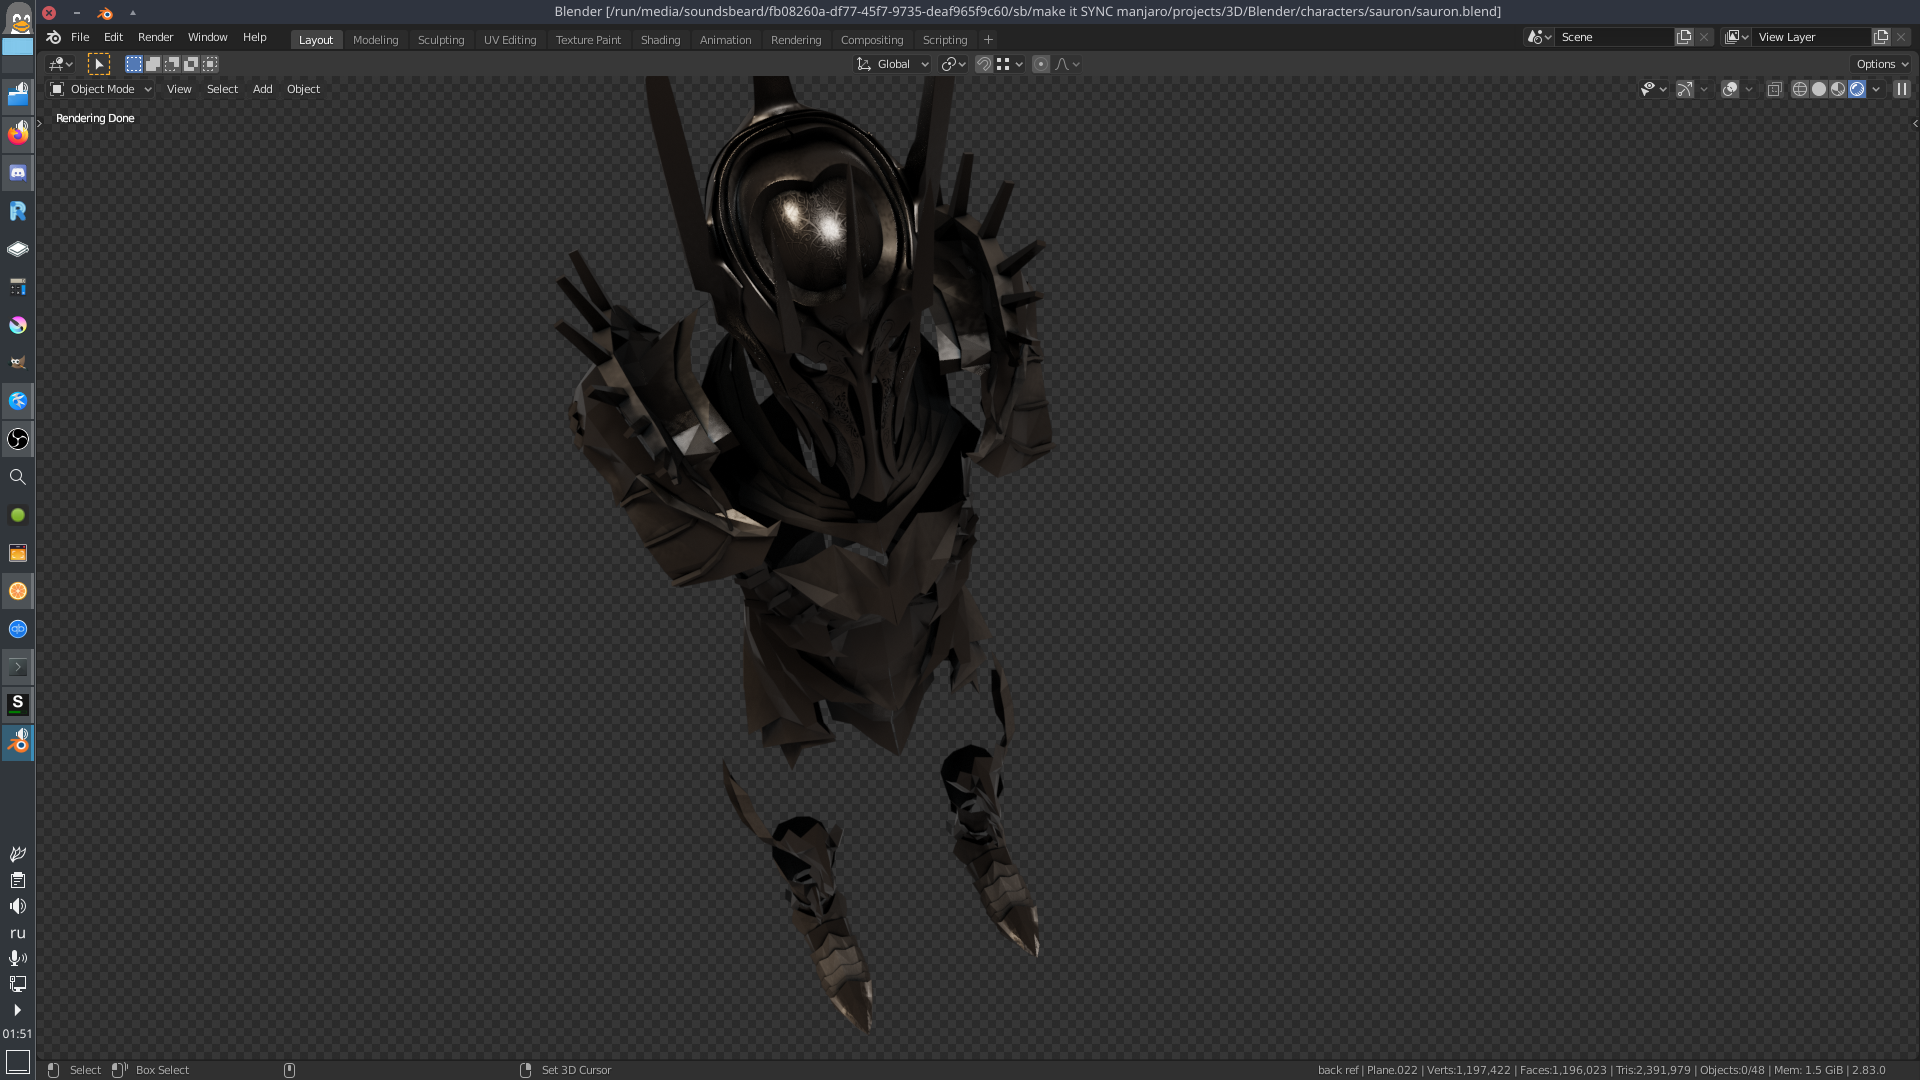Viewport: 1920px width, 1080px height.
Task: Open the Options dropdown
Action: tap(1881, 64)
